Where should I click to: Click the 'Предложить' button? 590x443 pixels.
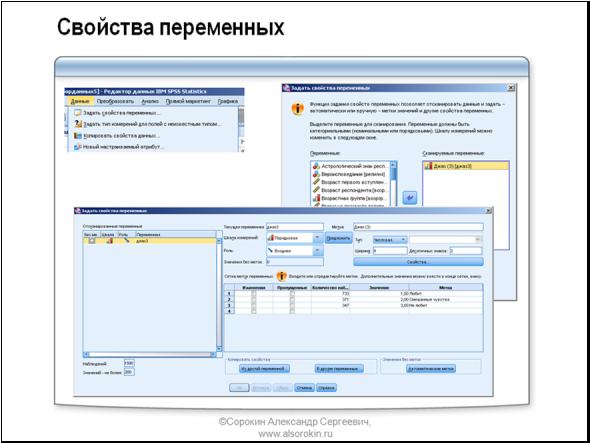click(x=338, y=238)
